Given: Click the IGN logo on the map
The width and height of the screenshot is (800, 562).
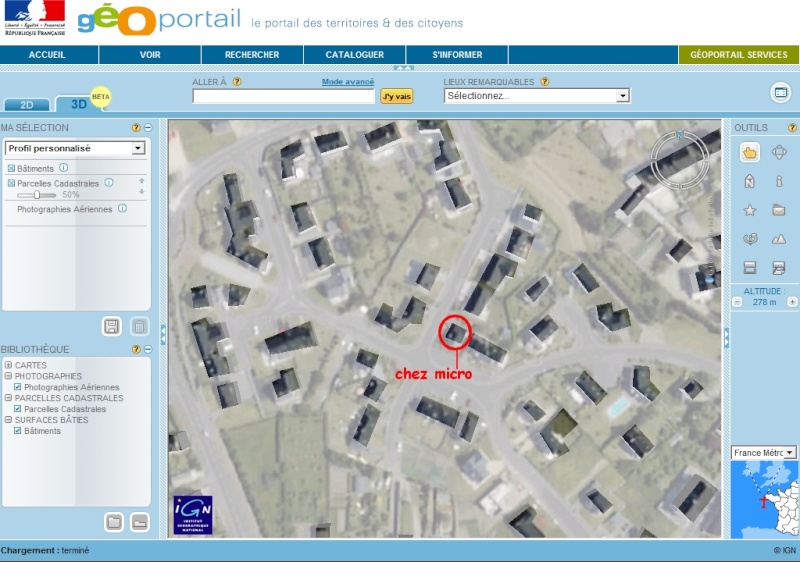Looking at the screenshot, I should pyautogui.click(x=192, y=515).
